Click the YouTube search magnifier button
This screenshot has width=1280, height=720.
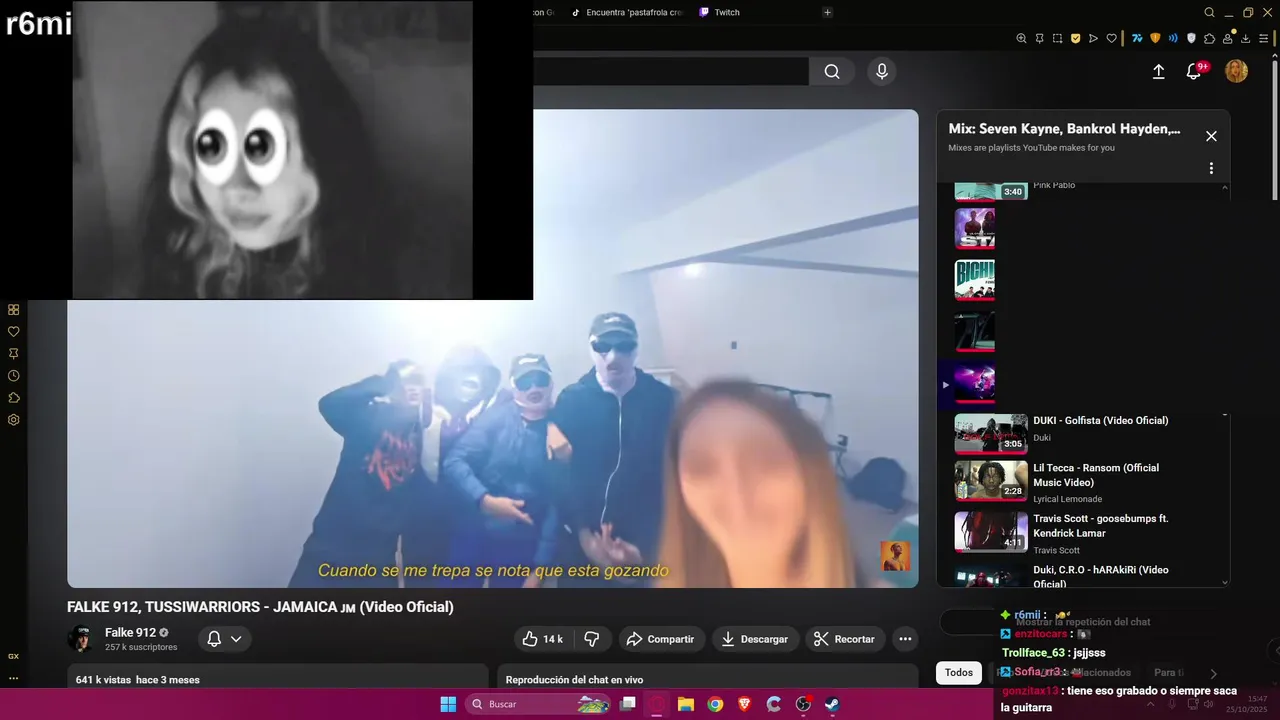tap(832, 71)
